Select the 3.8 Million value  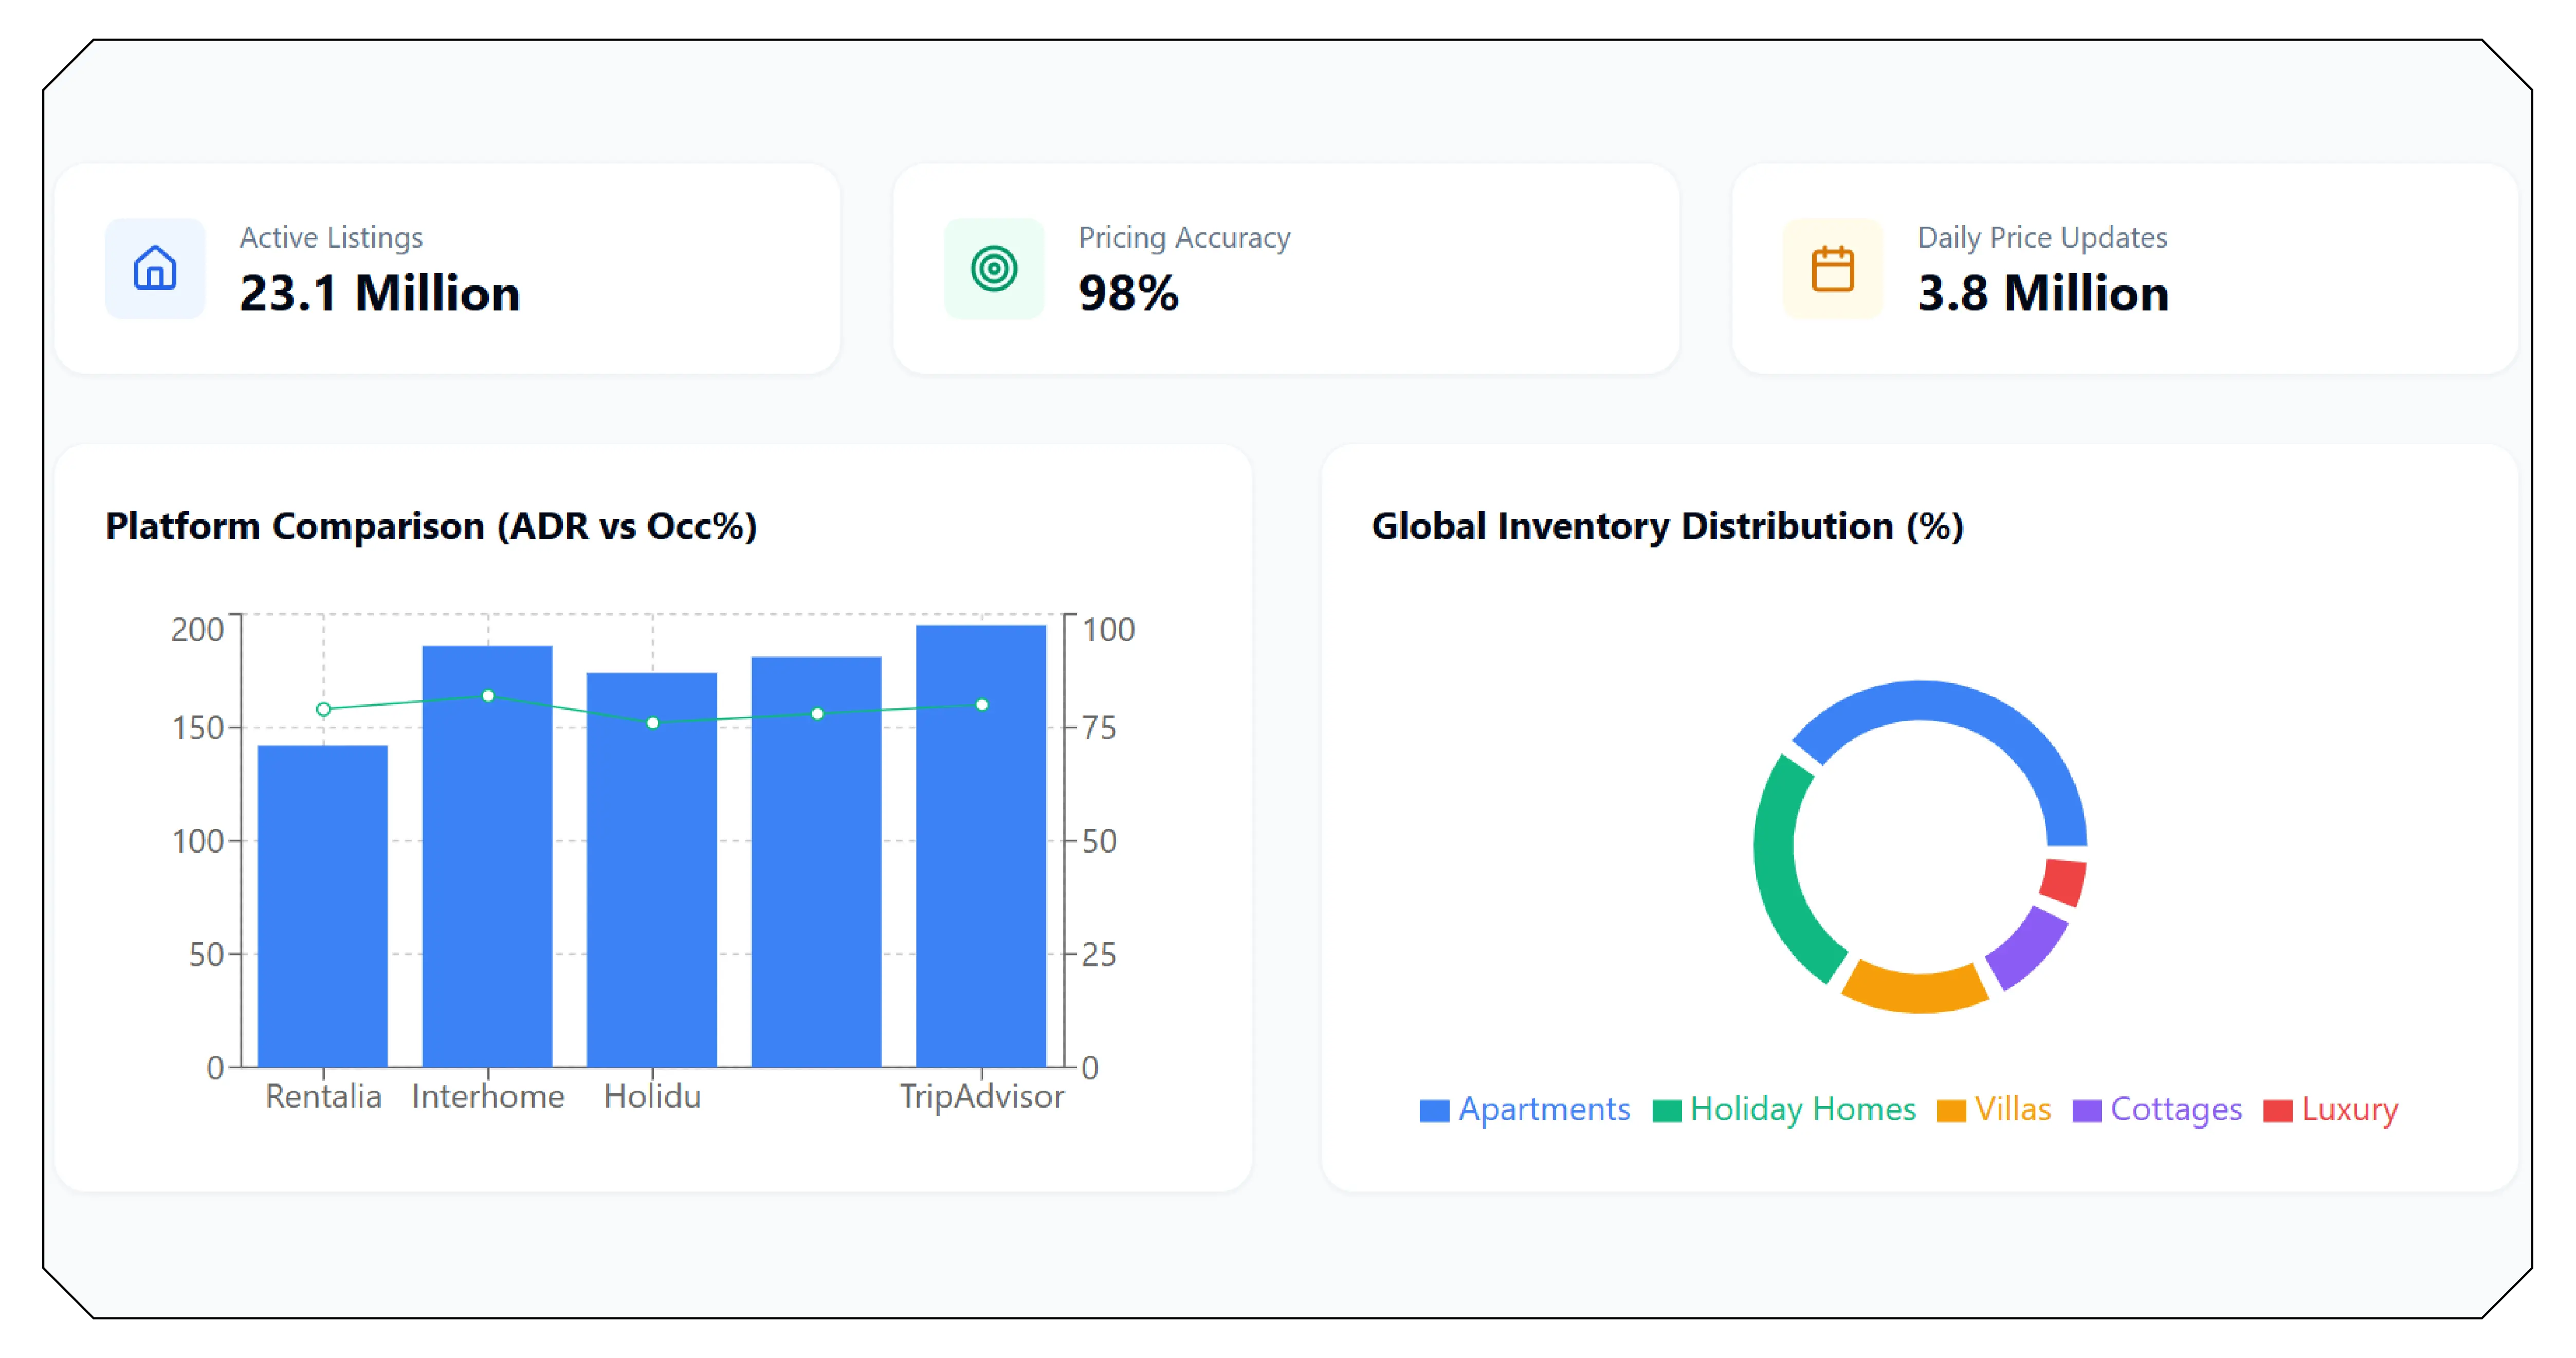tap(2043, 293)
